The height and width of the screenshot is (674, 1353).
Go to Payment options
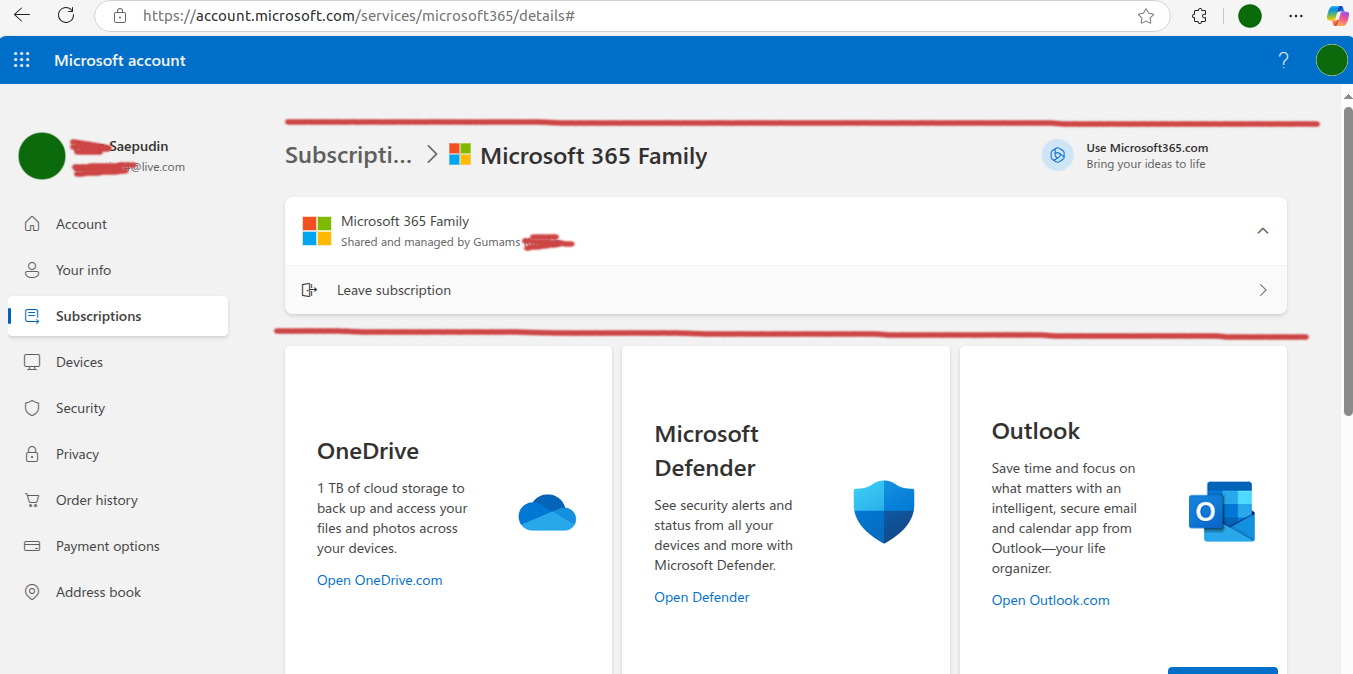[118, 546]
